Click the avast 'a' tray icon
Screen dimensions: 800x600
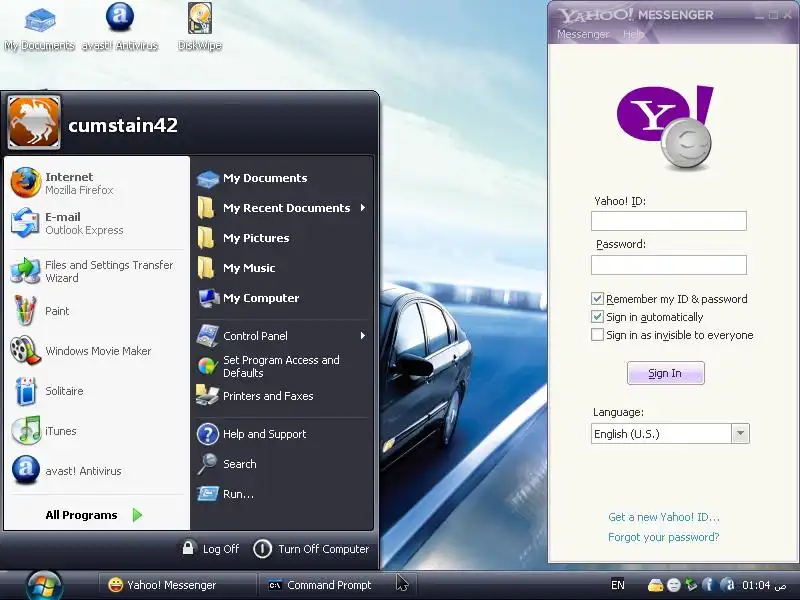(x=730, y=585)
